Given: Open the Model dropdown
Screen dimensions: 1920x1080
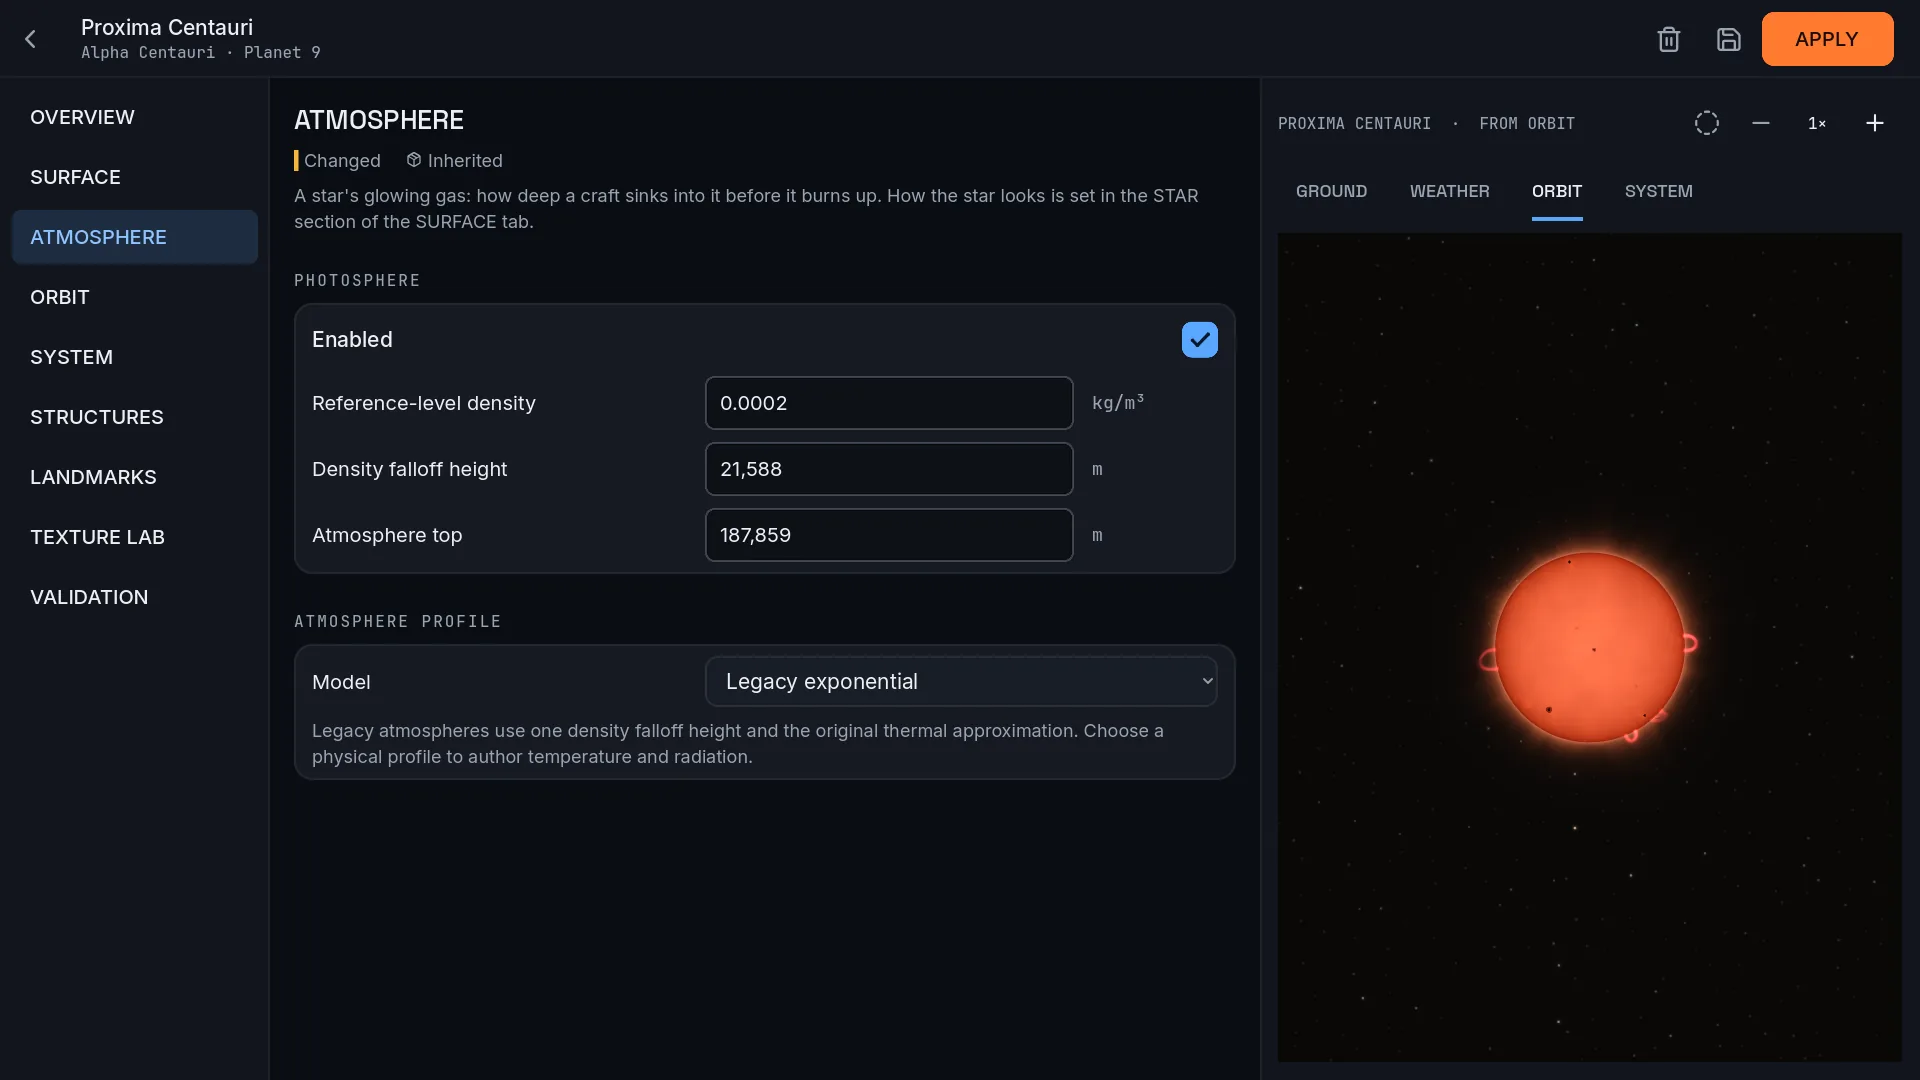Looking at the screenshot, I should tap(960, 681).
